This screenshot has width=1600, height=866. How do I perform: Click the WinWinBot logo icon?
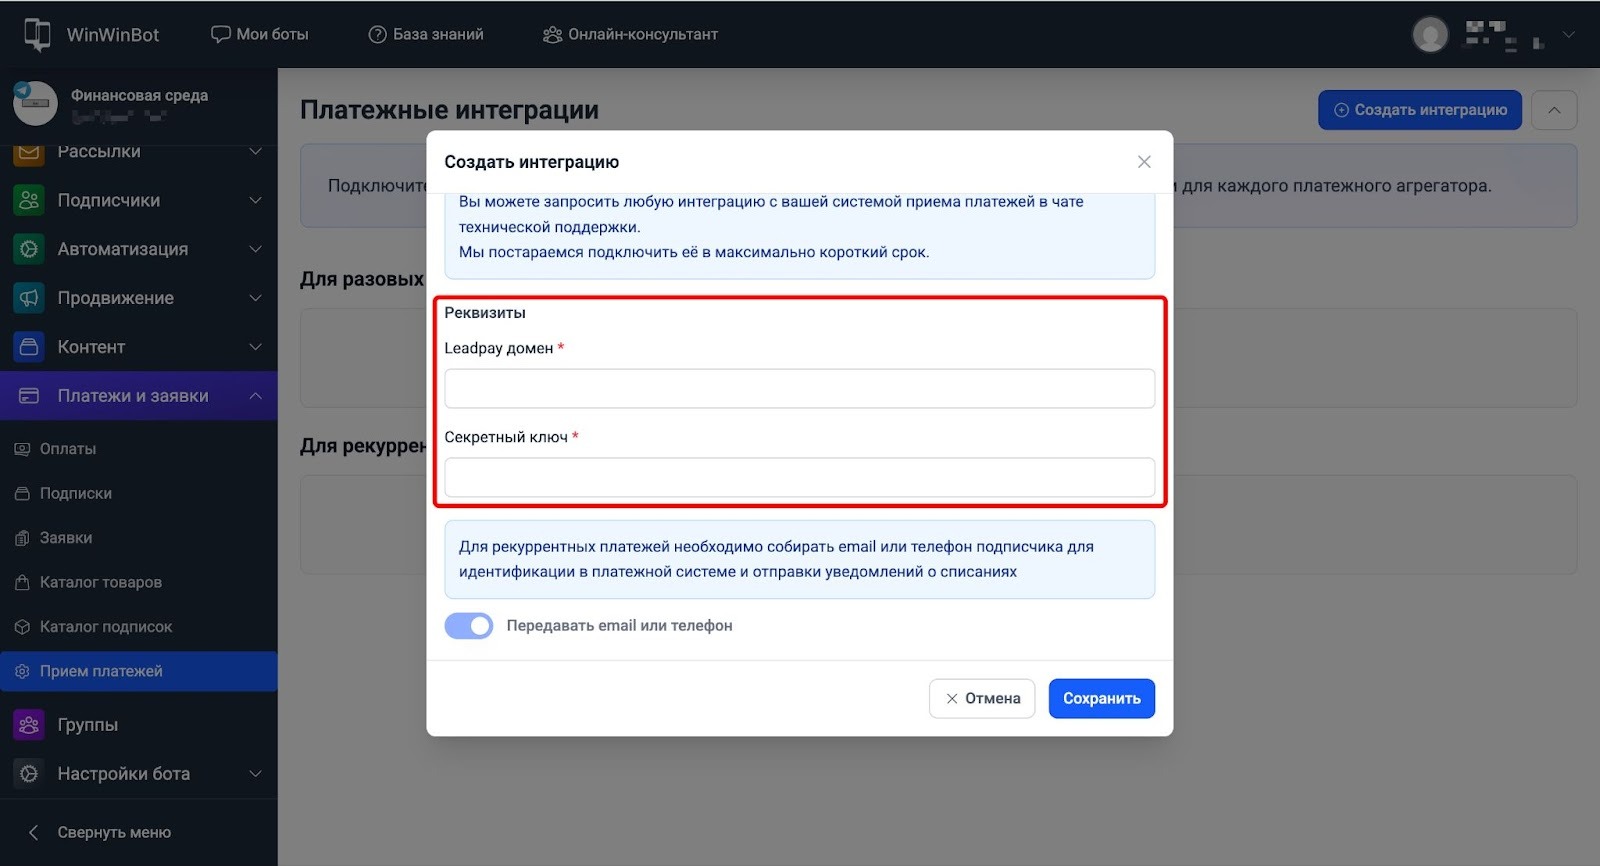point(37,34)
